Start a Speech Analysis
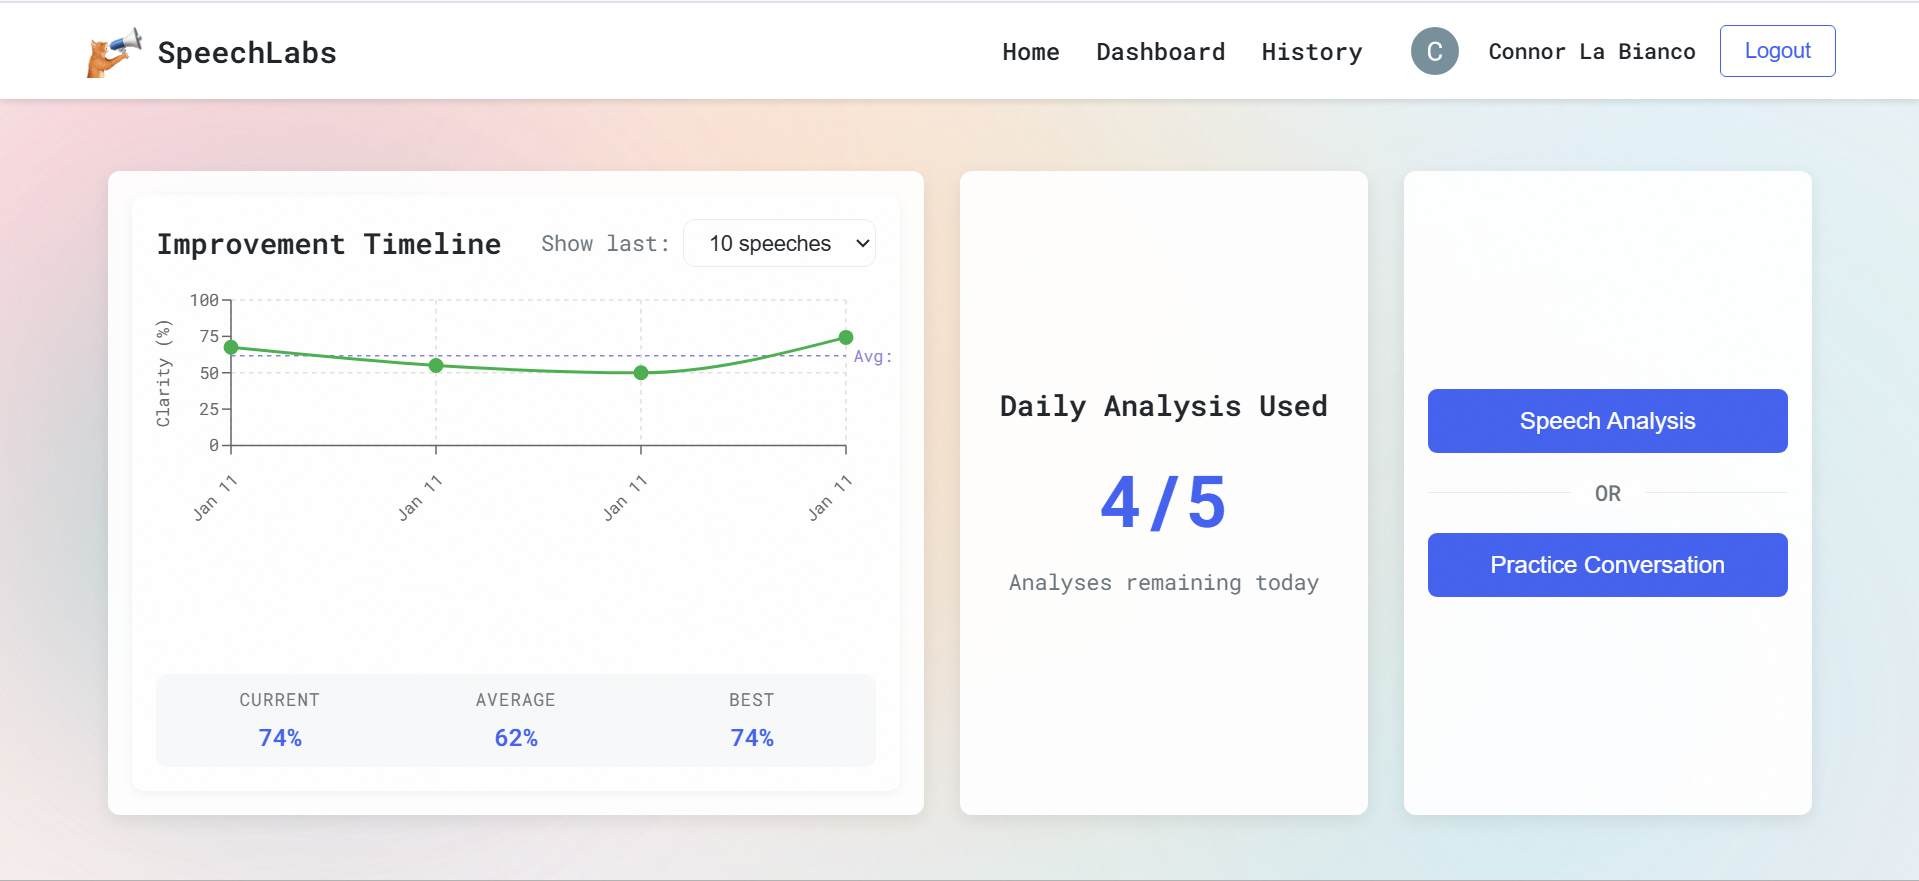This screenshot has height=881, width=1919. [1608, 421]
